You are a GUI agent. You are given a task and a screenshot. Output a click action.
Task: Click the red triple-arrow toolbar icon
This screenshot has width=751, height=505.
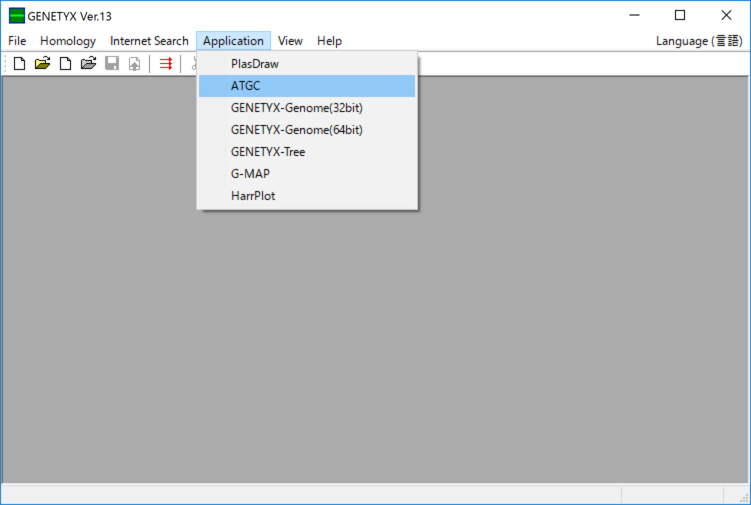(x=166, y=64)
